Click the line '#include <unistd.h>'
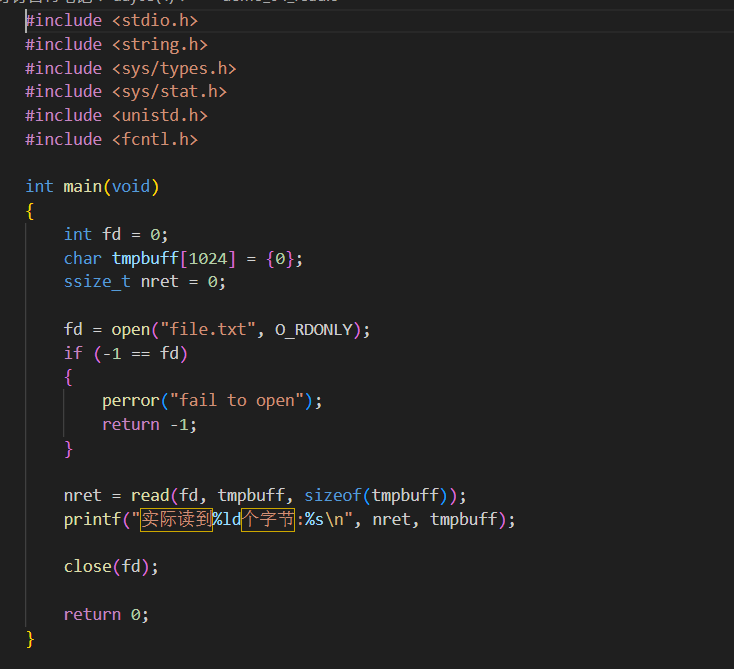Screen dimensions: 734x669 pos(117,115)
